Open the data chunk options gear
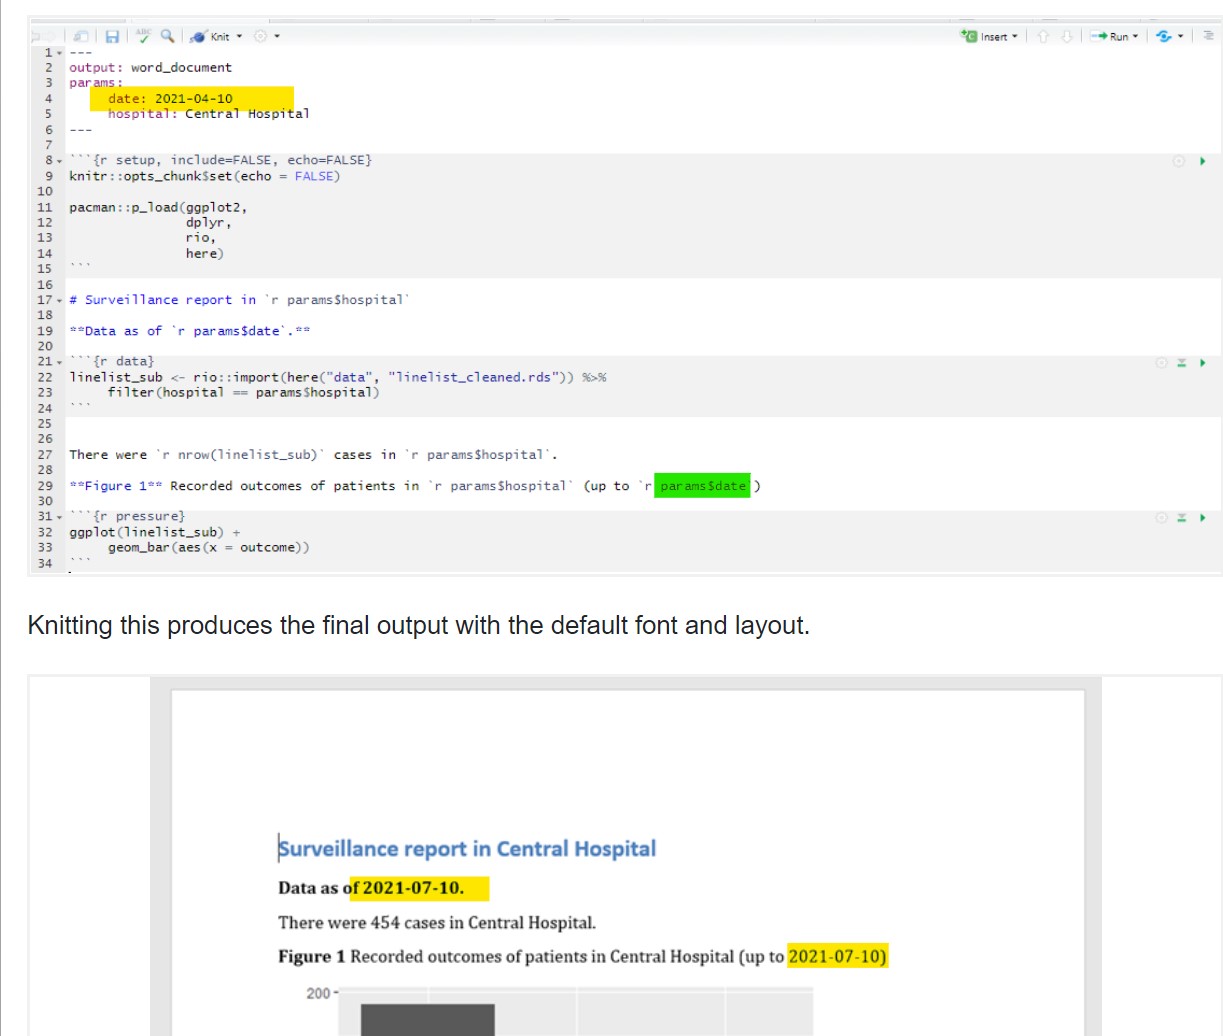The image size is (1223, 1036). pyautogui.click(x=1160, y=362)
